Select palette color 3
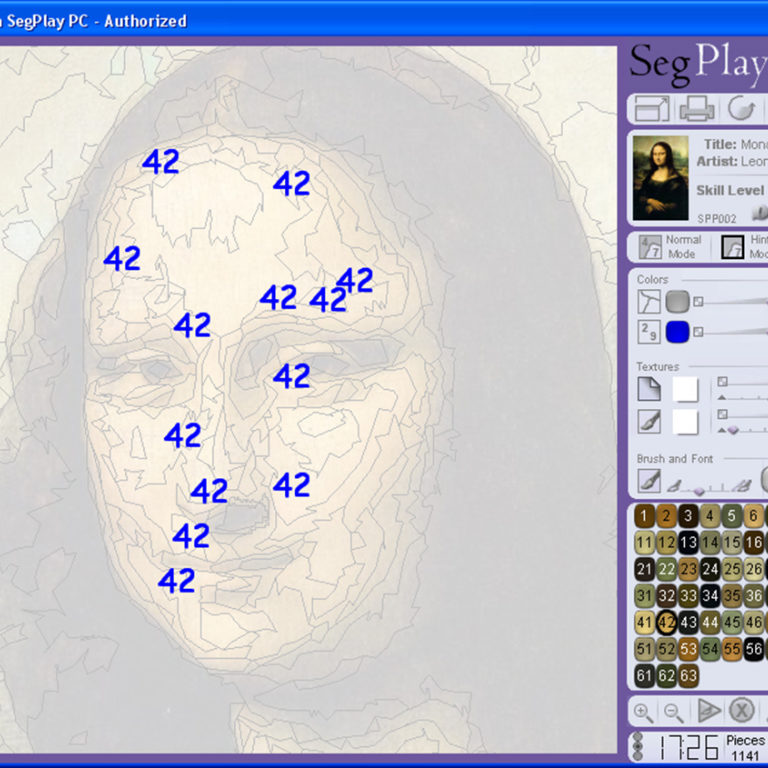The image size is (768, 768). click(688, 516)
